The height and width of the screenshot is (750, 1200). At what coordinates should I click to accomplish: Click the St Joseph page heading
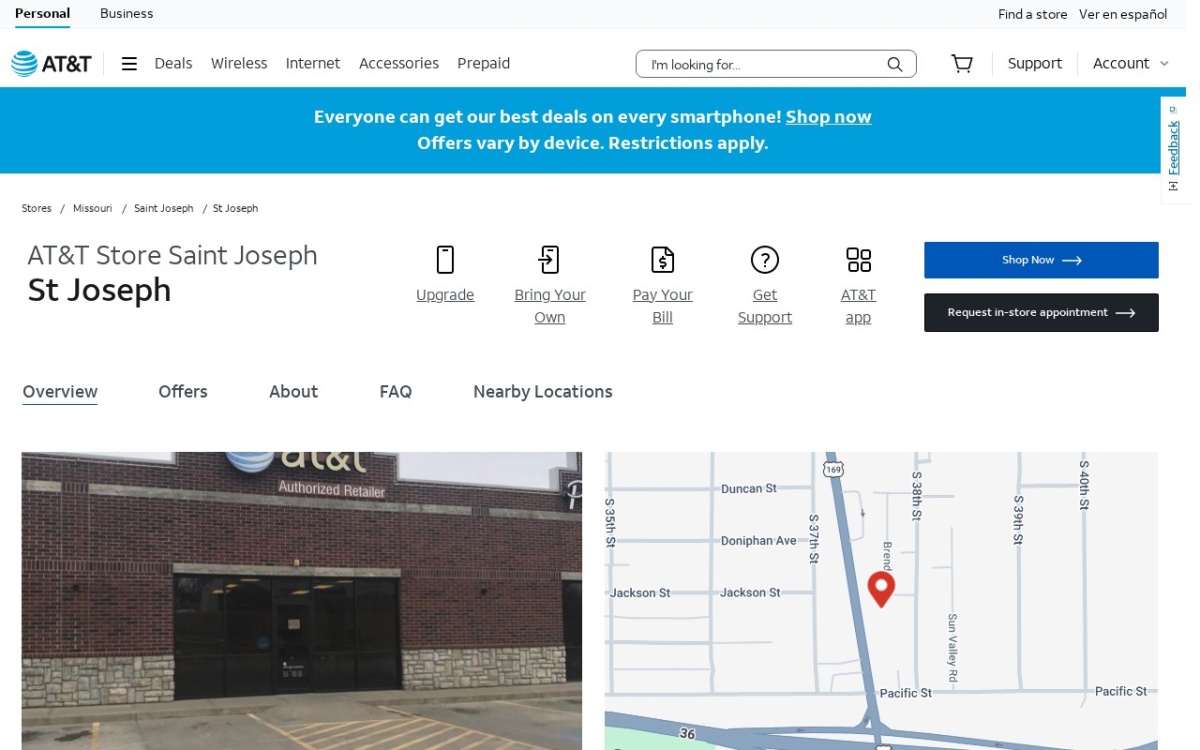pyautogui.click(x=99, y=290)
